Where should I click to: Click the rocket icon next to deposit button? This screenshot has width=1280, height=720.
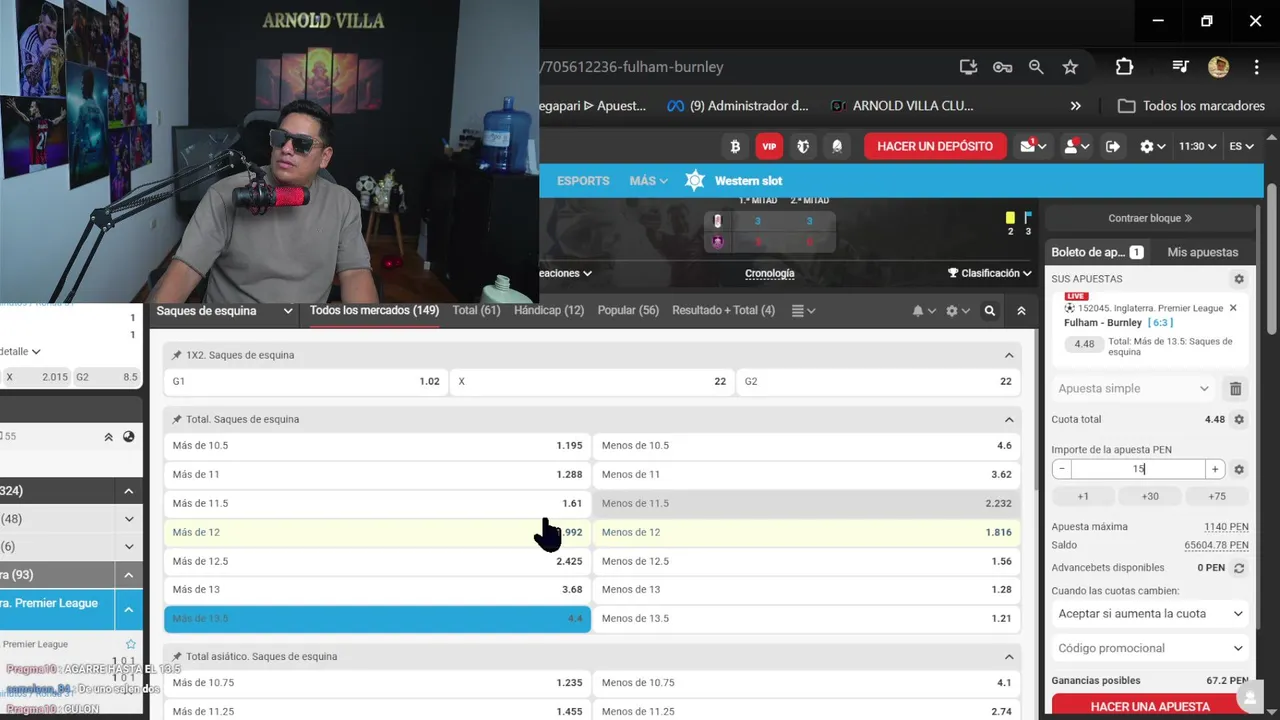(838, 146)
